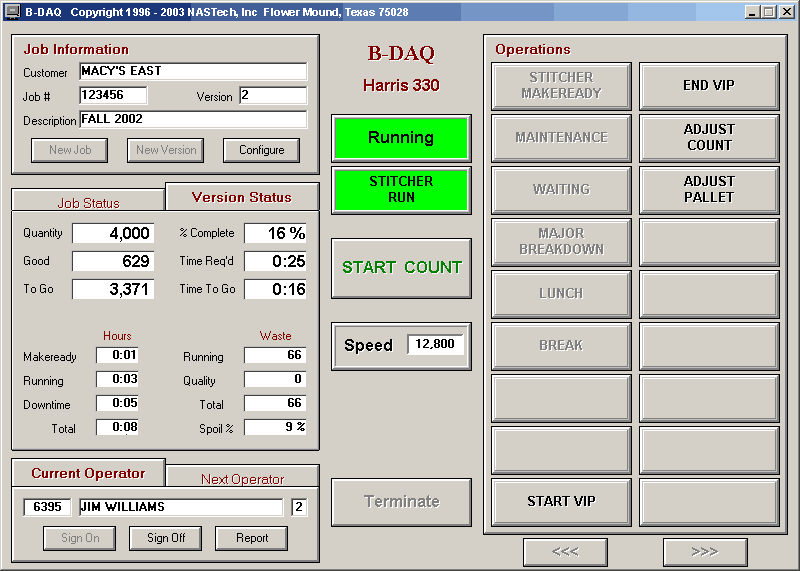Click the Customer field MACY'S EAST
The image size is (800, 571).
point(193,71)
